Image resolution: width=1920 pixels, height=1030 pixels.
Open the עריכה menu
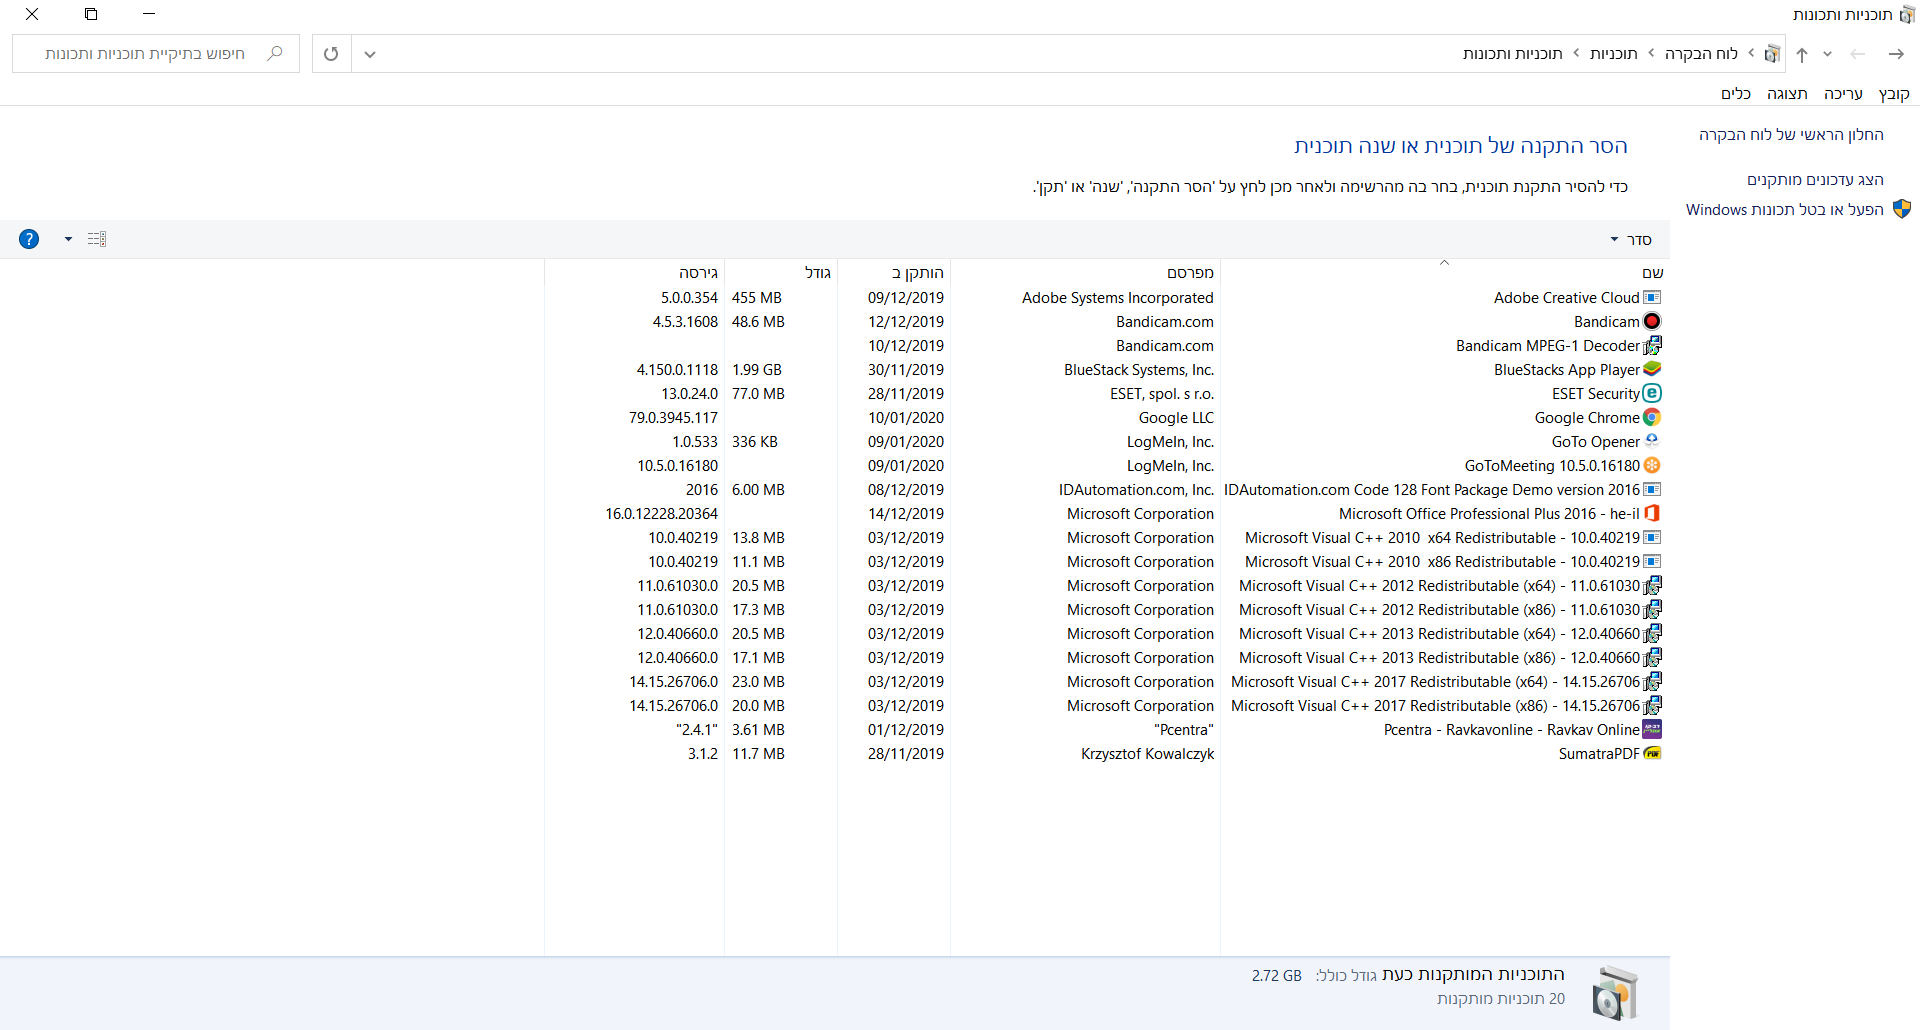pos(1843,94)
